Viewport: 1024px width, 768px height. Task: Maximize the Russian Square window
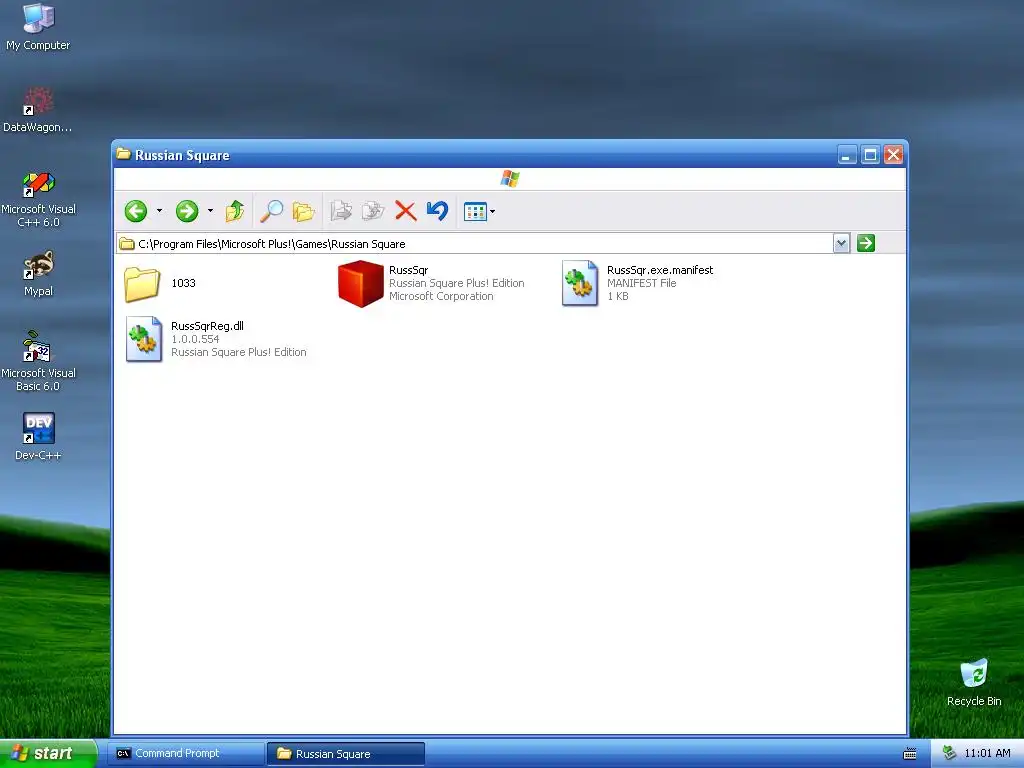pyautogui.click(x=870, y=155)
